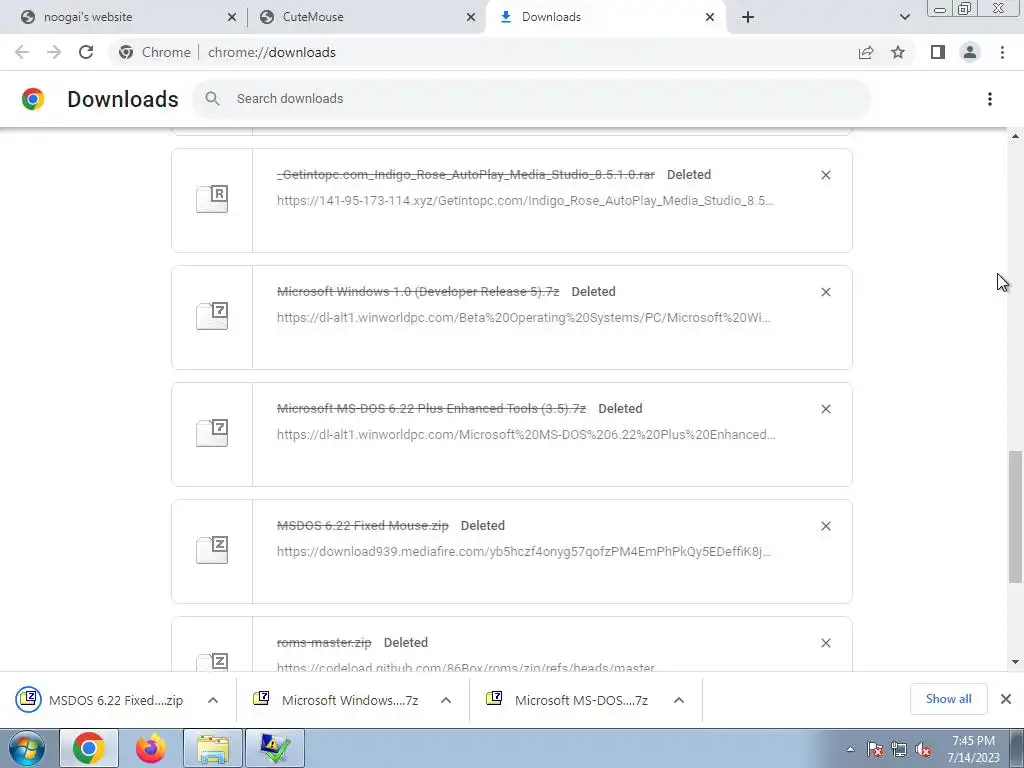1024x768 pixels.
Task: Bookmark this page with star icon
Action: tap(898, 52)
